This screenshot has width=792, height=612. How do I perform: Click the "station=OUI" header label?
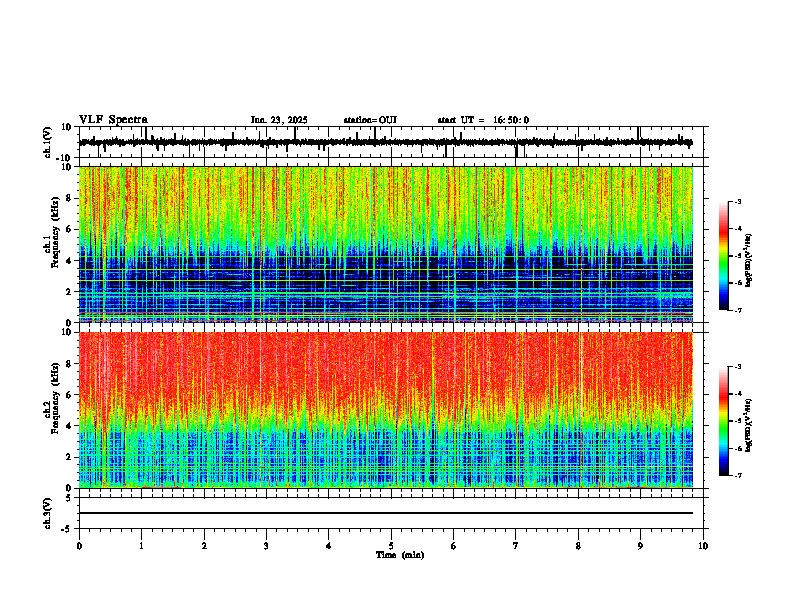[x=370, y=120]
